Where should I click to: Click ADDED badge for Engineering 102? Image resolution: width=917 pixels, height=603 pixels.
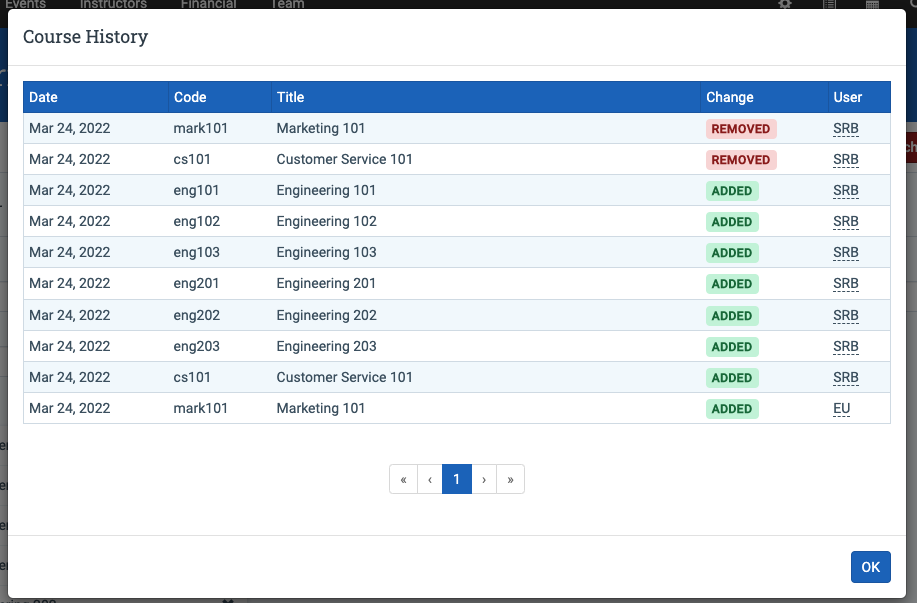[x=732, y=222]
